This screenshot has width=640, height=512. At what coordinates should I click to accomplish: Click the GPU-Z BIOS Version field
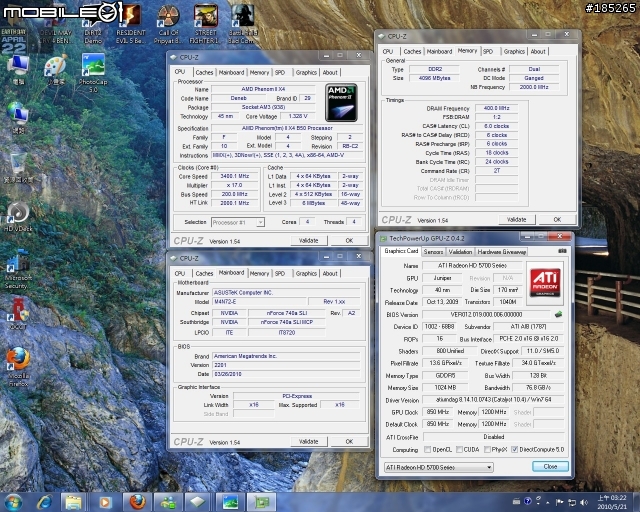click(x=486, y=314)
